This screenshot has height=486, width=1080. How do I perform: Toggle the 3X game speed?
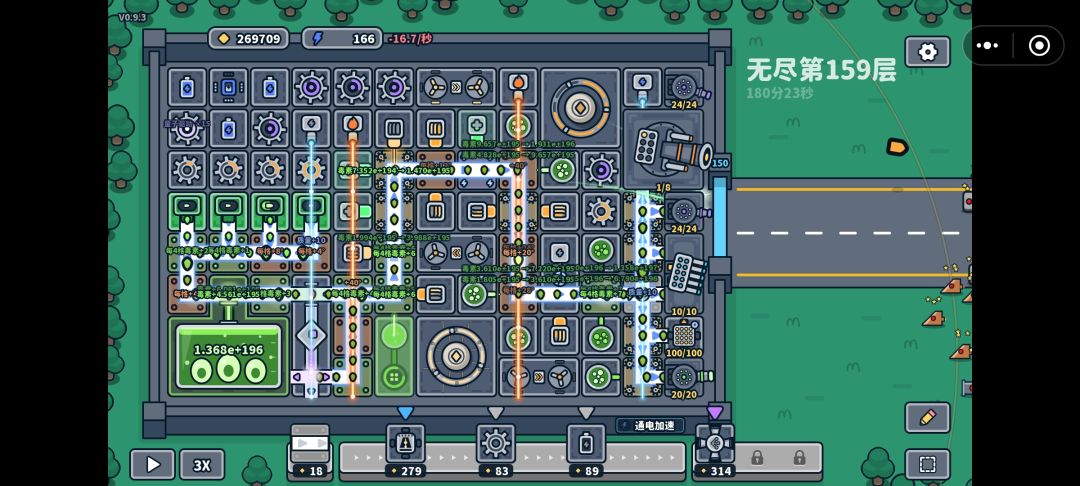(202, 465)
